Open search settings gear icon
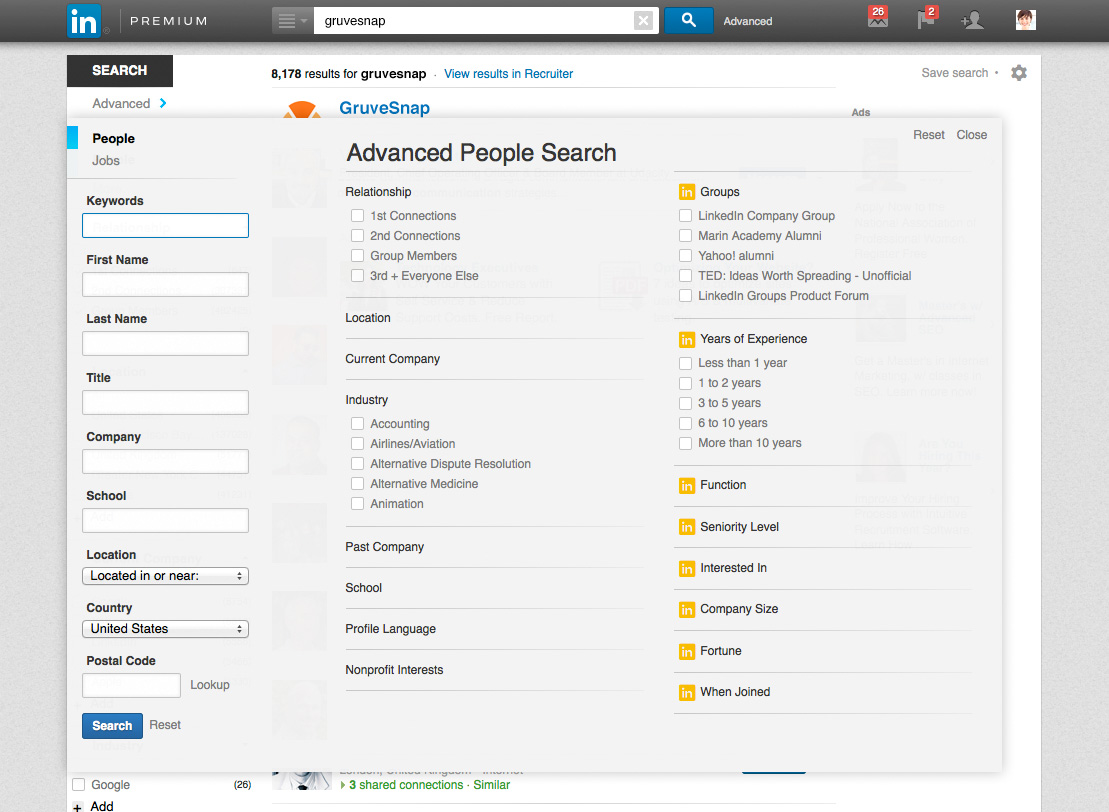 click(1018, 73)
